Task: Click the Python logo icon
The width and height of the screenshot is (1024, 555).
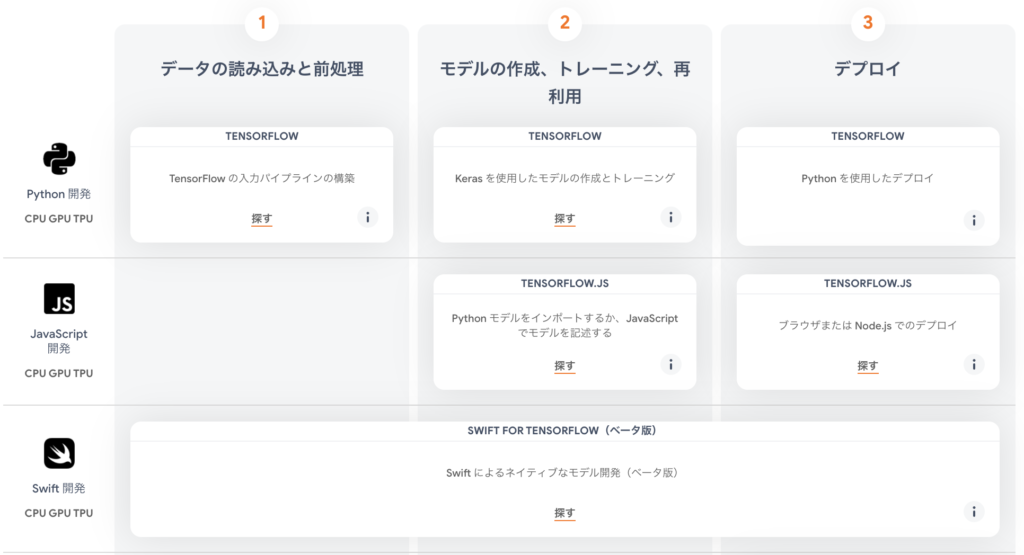Action: point(59,158)
